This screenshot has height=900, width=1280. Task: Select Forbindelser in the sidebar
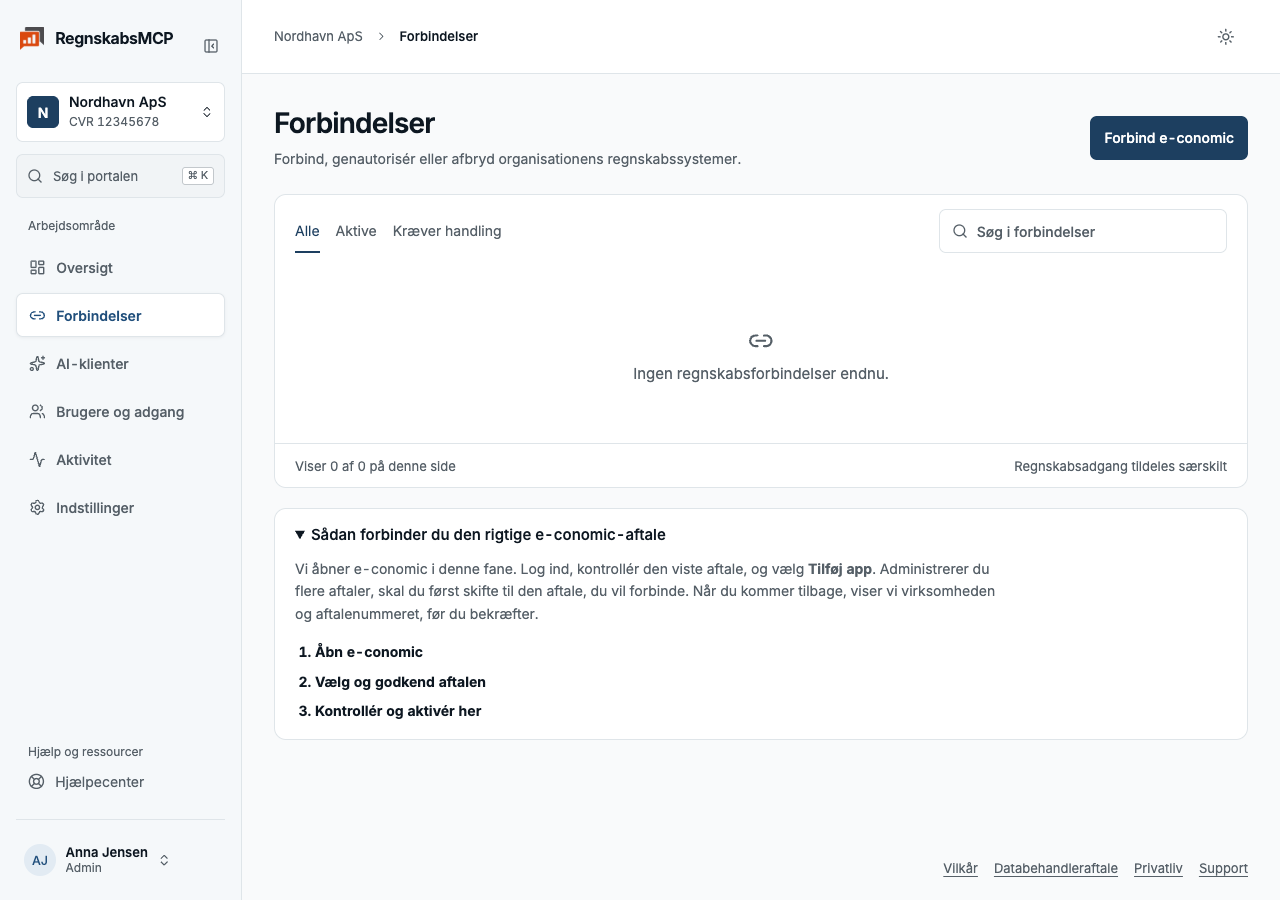point(120,316)
